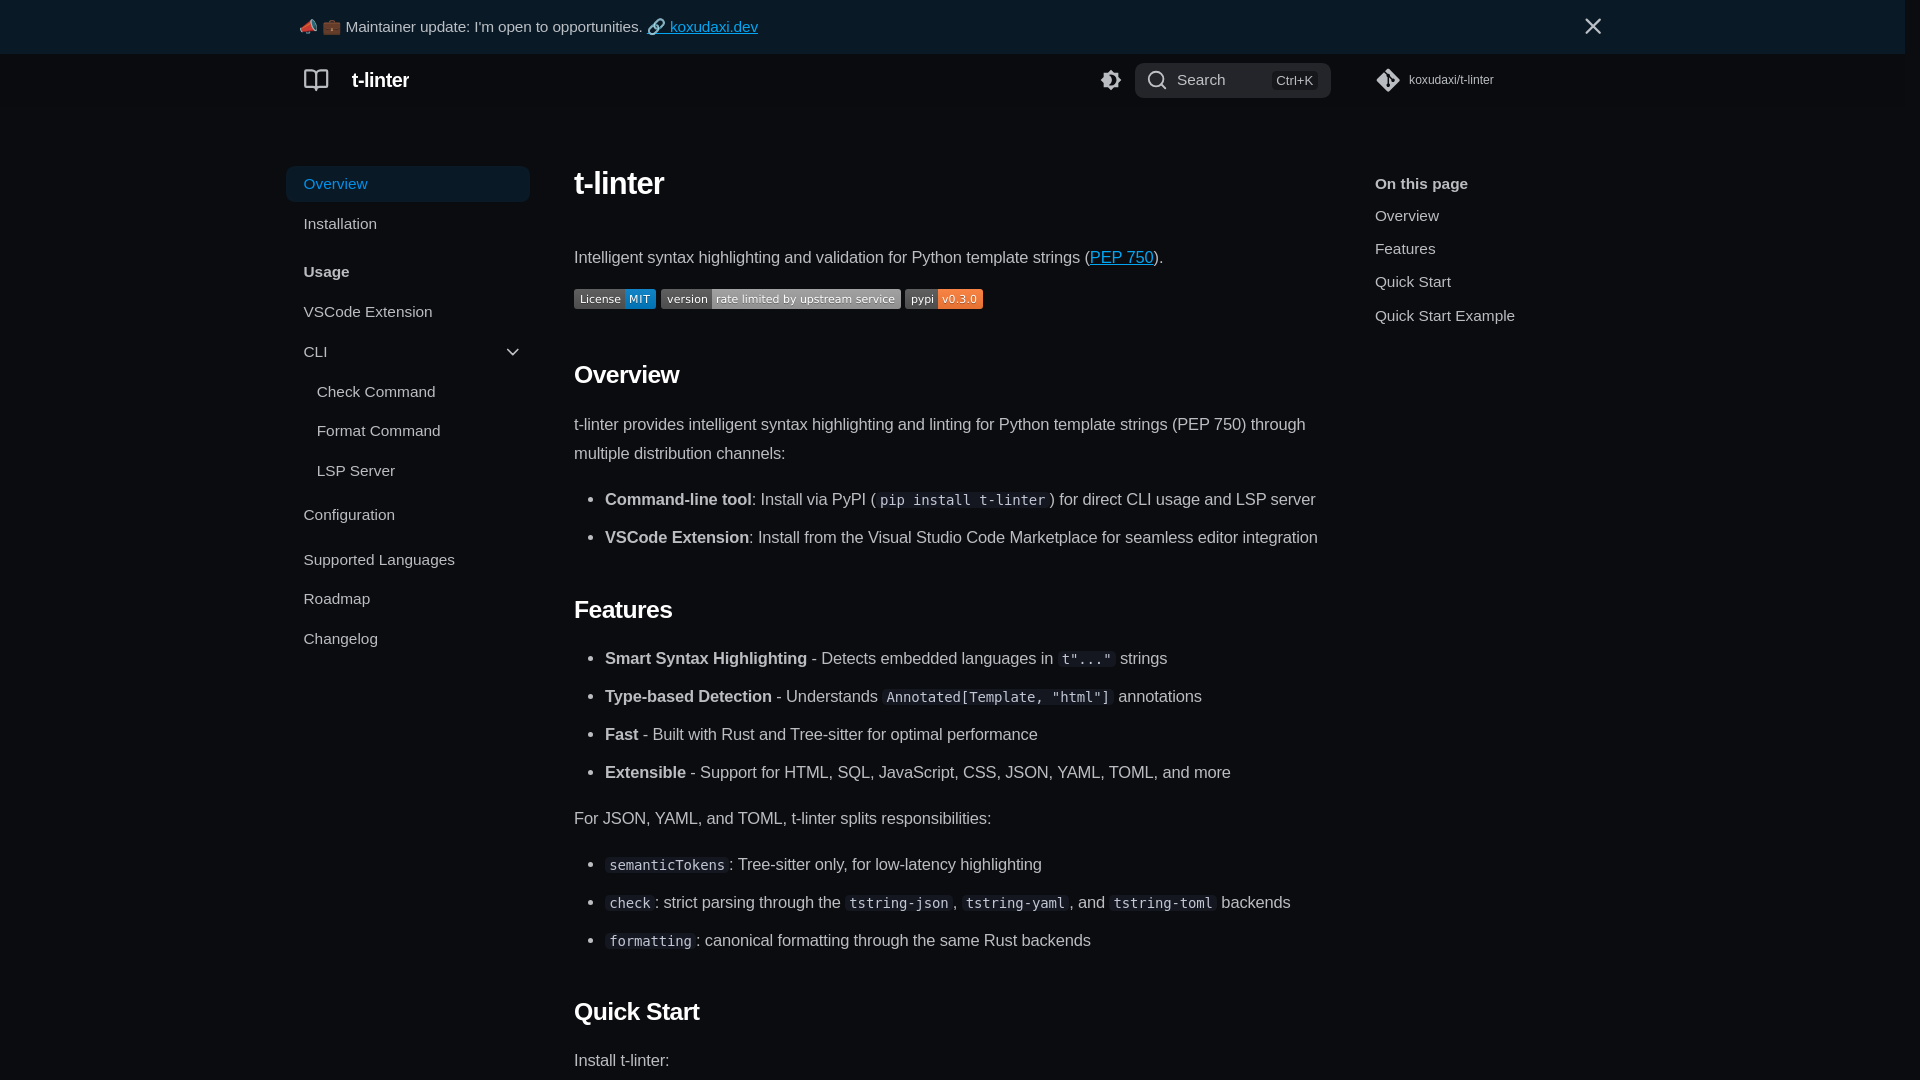Jump to Overview in On this page
This screenshot has width=1920, height=1080.
click(1406, 216)
